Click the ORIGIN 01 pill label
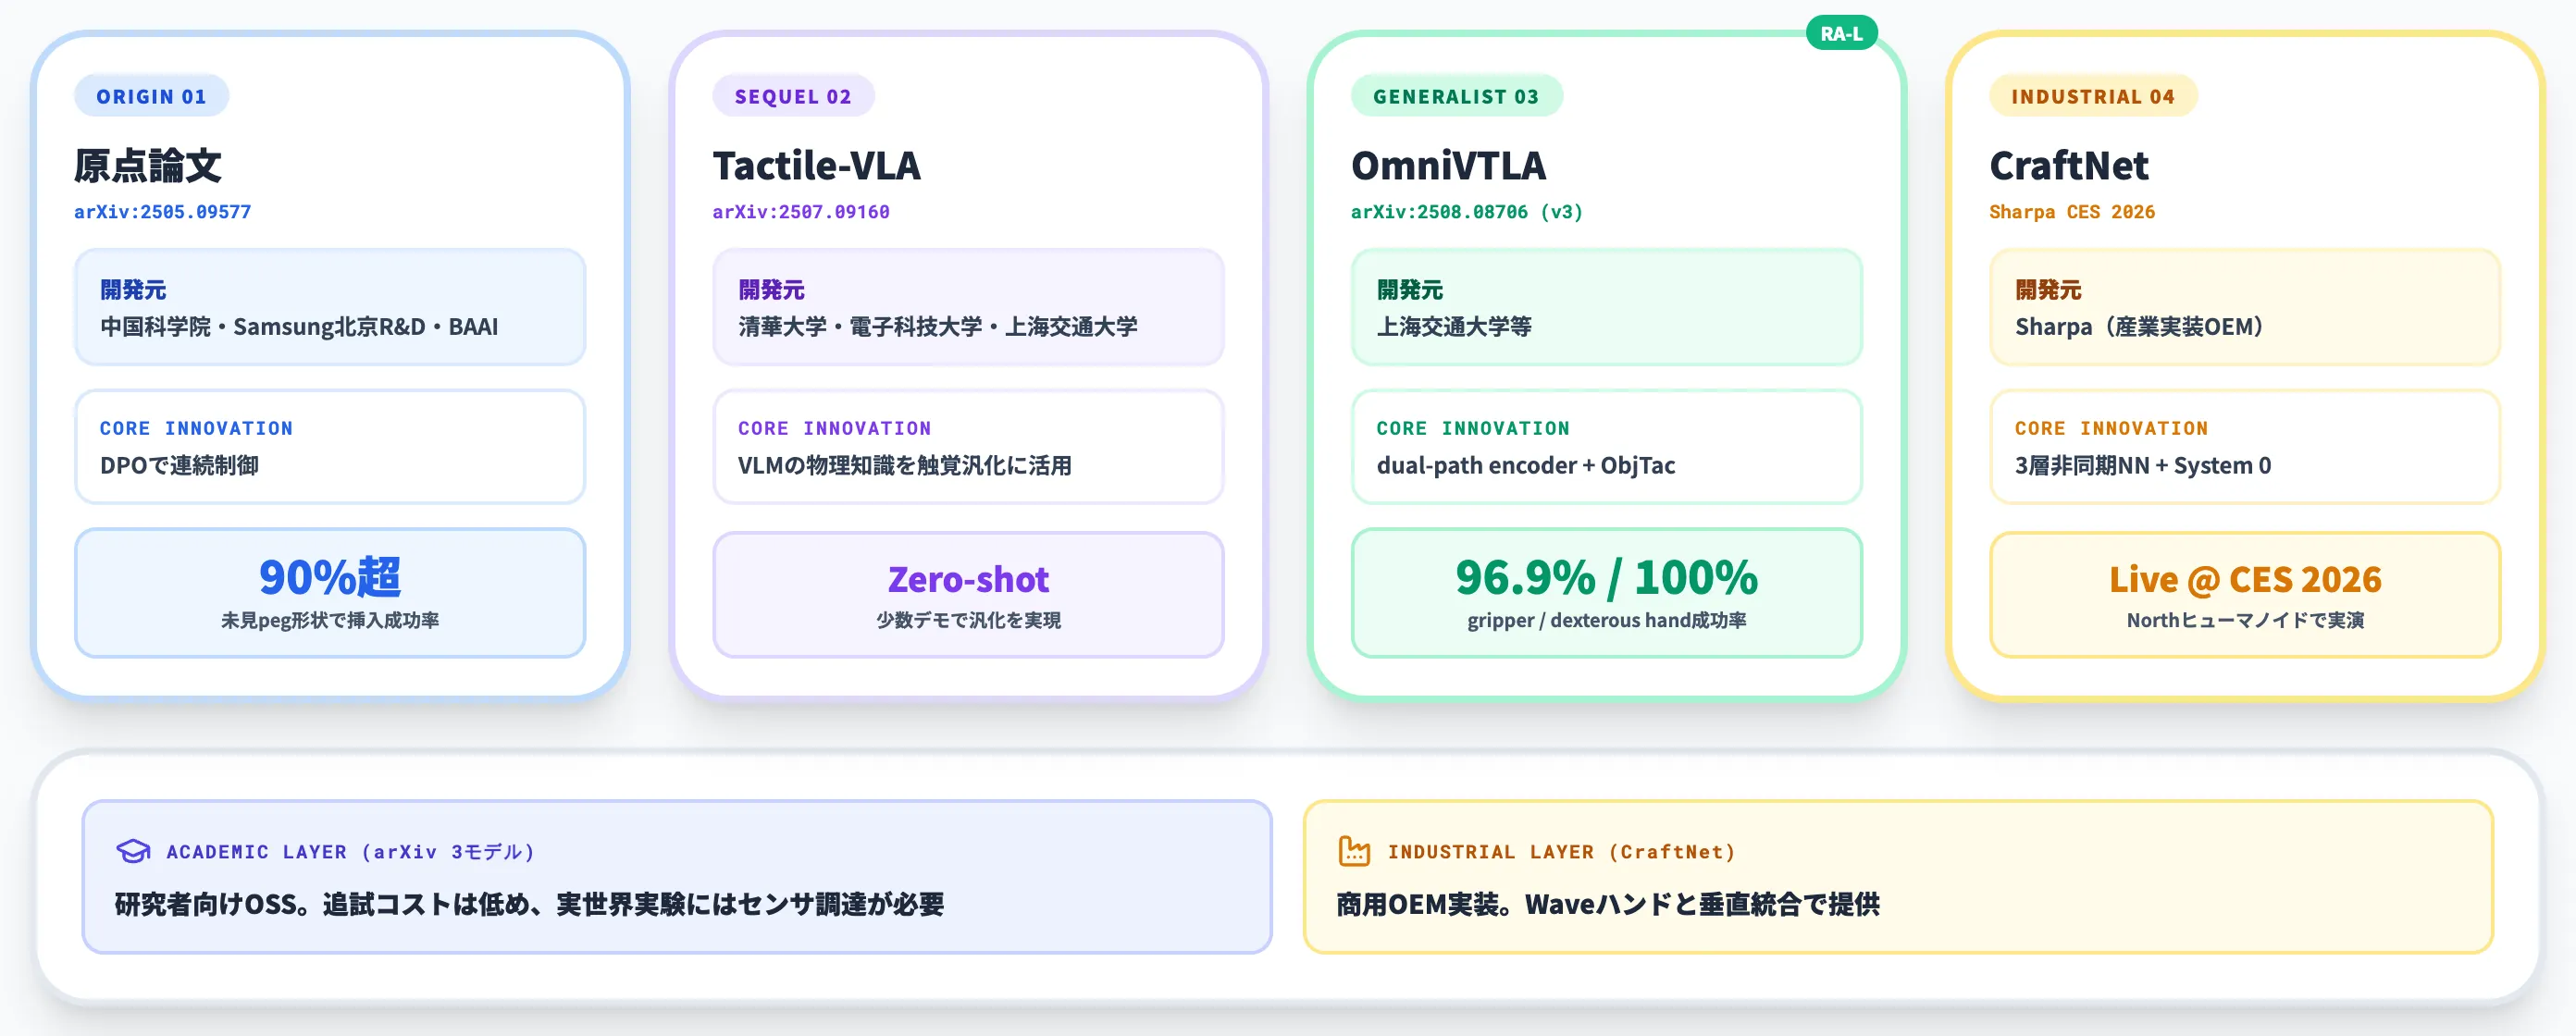Screen dimensions: 2576x1036 pyautogui.click(x=152, y=96)
